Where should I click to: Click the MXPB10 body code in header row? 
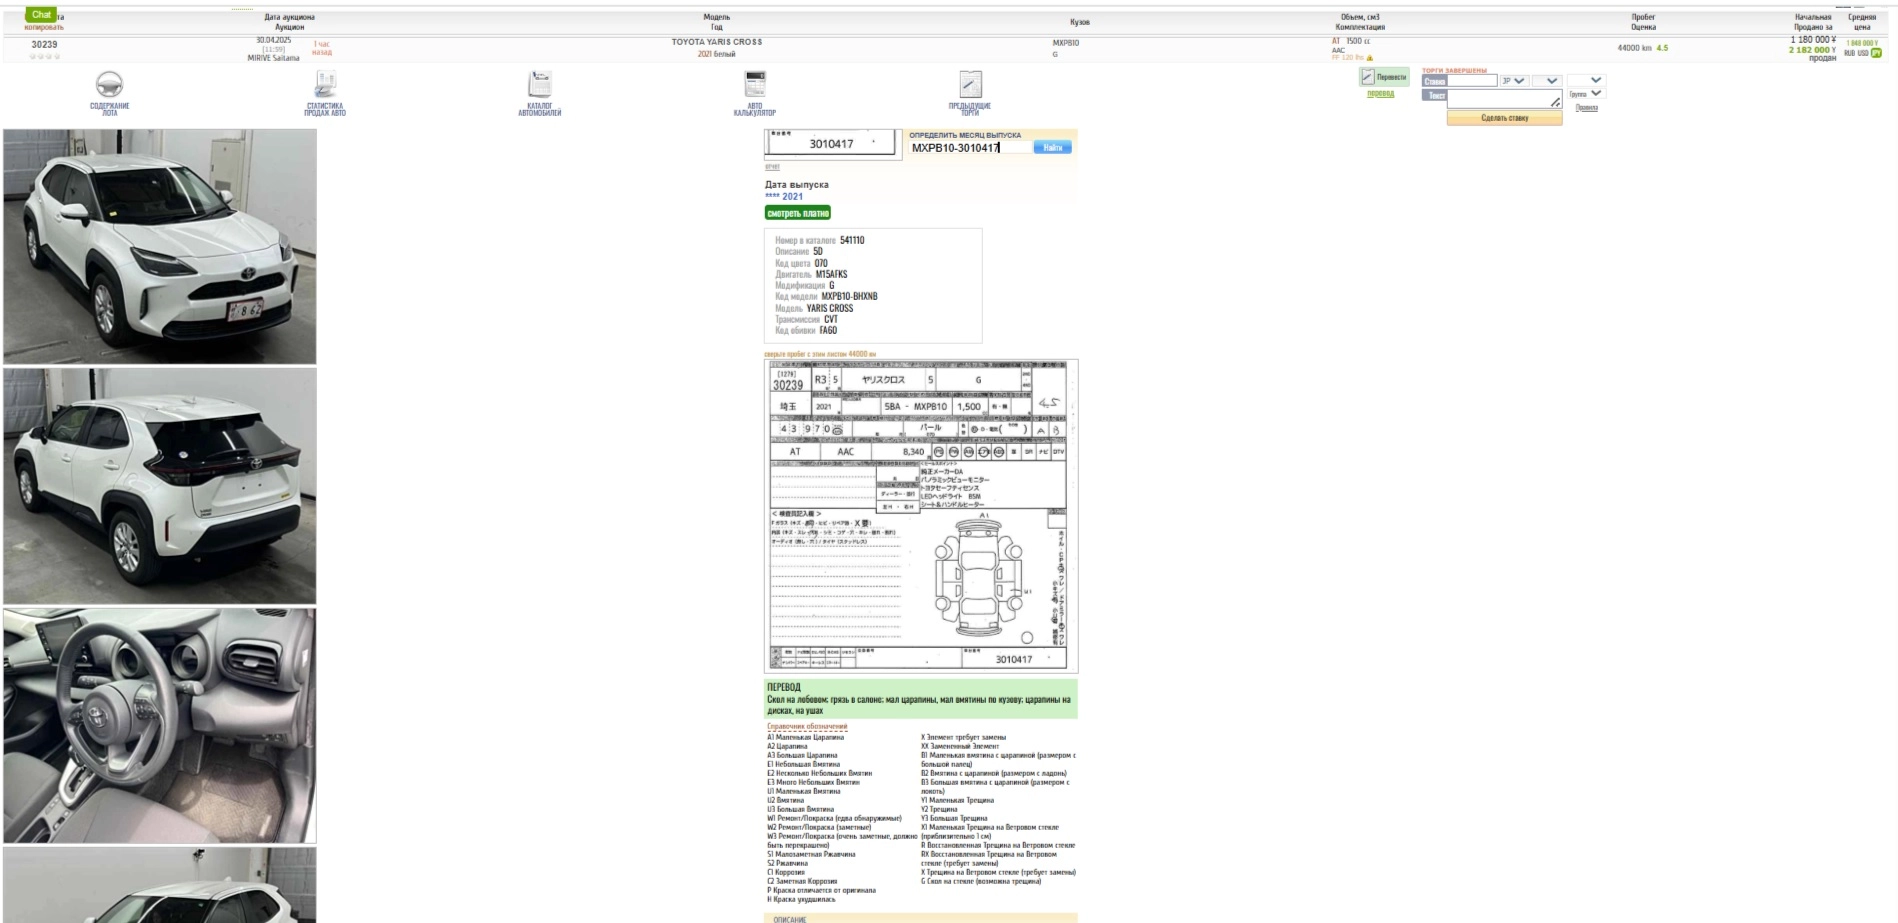click(x=1066, y=43)
